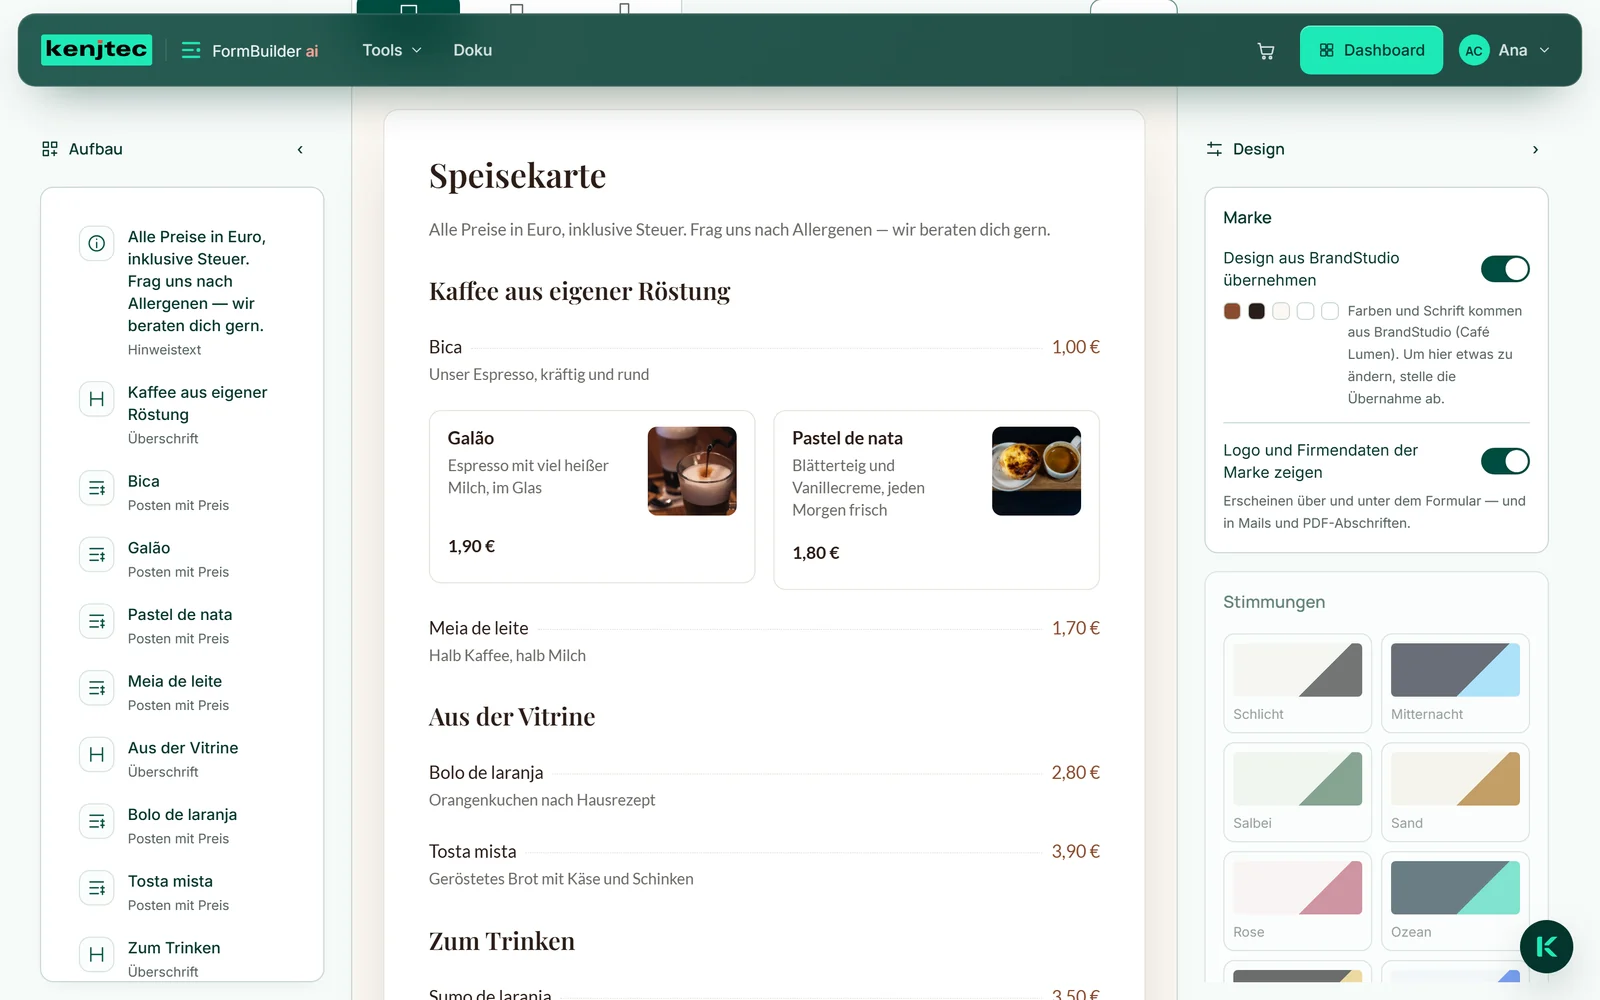Image resolution: width=1600 pixels, height=1000 pixels.
Task: Click the AC user avatar
Action: coord(1474,50)
